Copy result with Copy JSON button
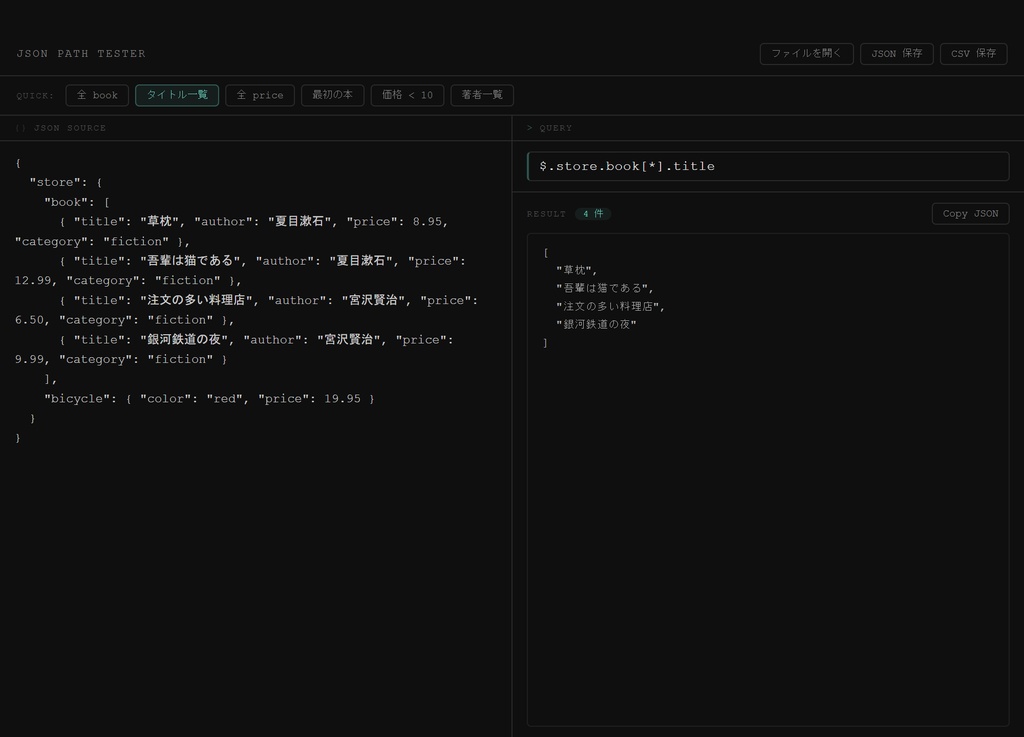Screen dimensions: 1024x737 pos(970,213)
